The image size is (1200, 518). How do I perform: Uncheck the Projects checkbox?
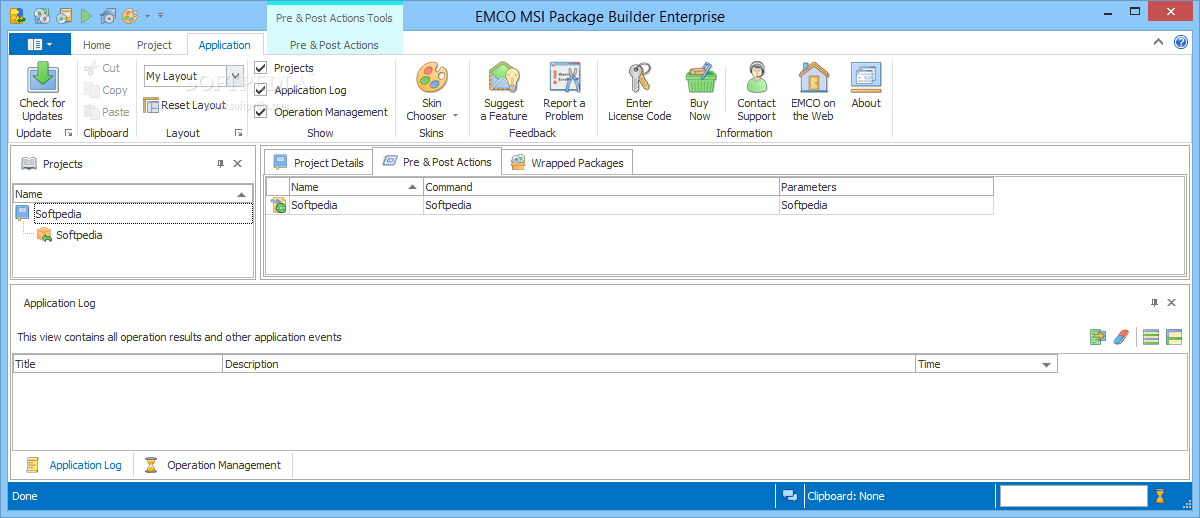[261, 68]
